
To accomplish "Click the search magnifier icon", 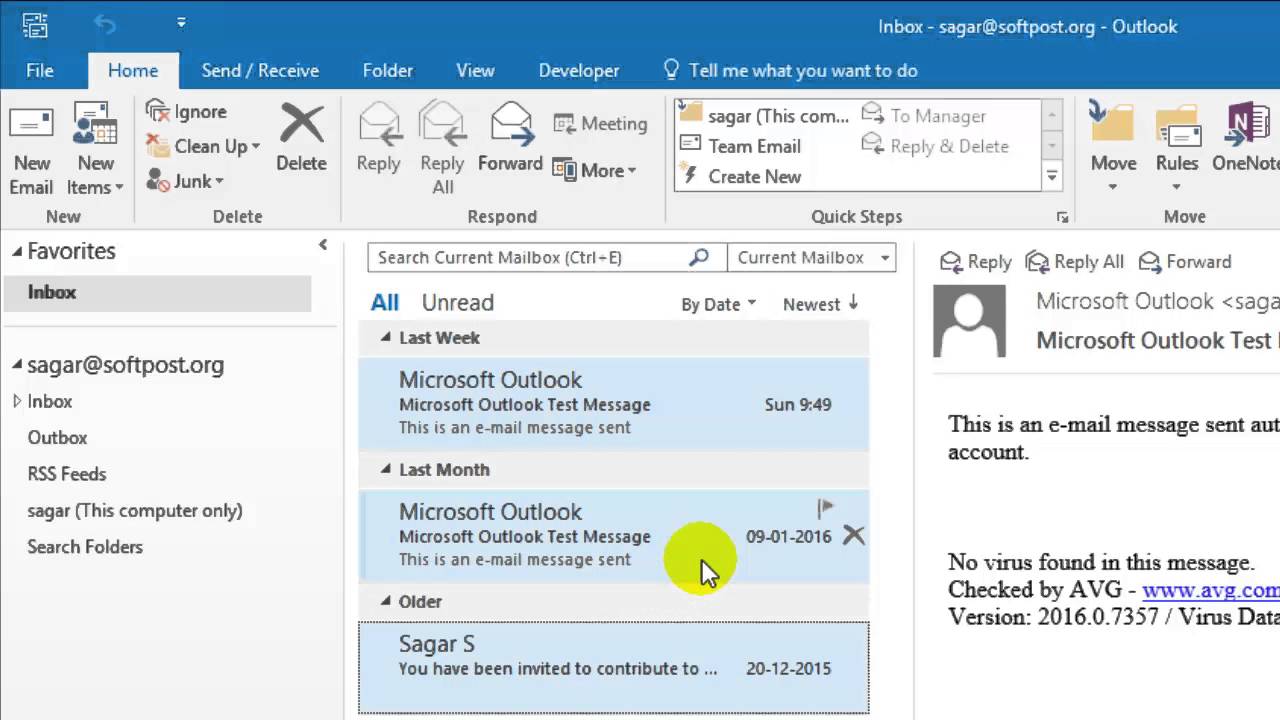I will [699, 257].
